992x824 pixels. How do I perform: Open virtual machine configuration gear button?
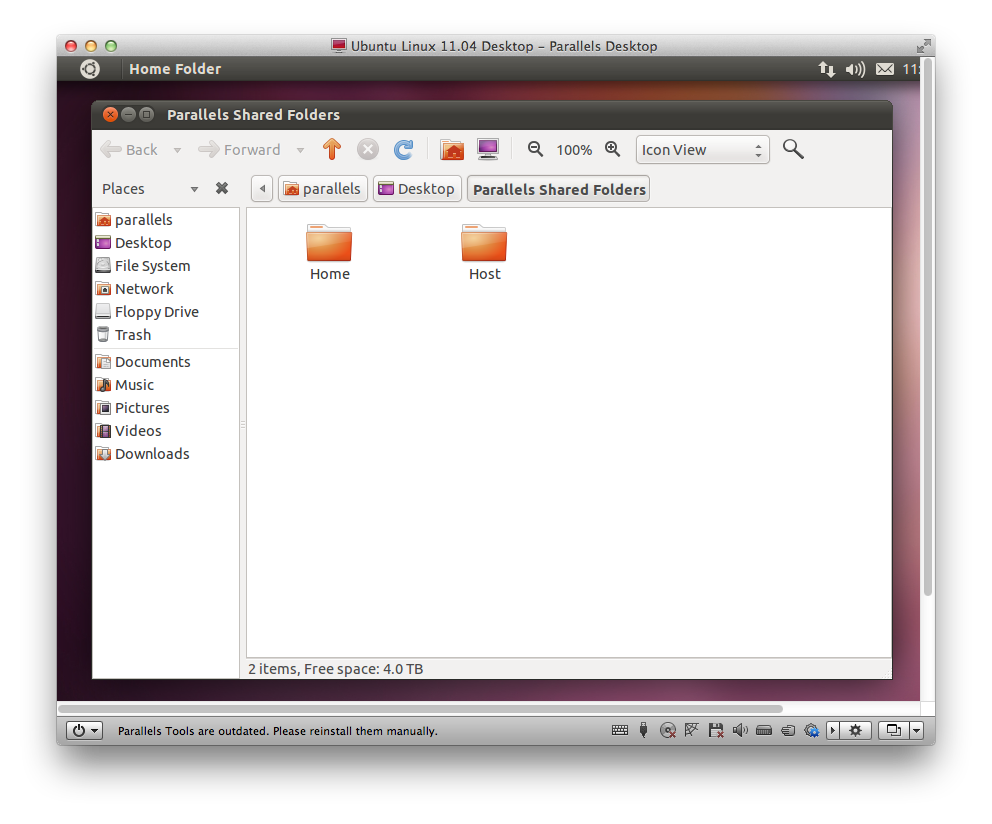[855, 730]
